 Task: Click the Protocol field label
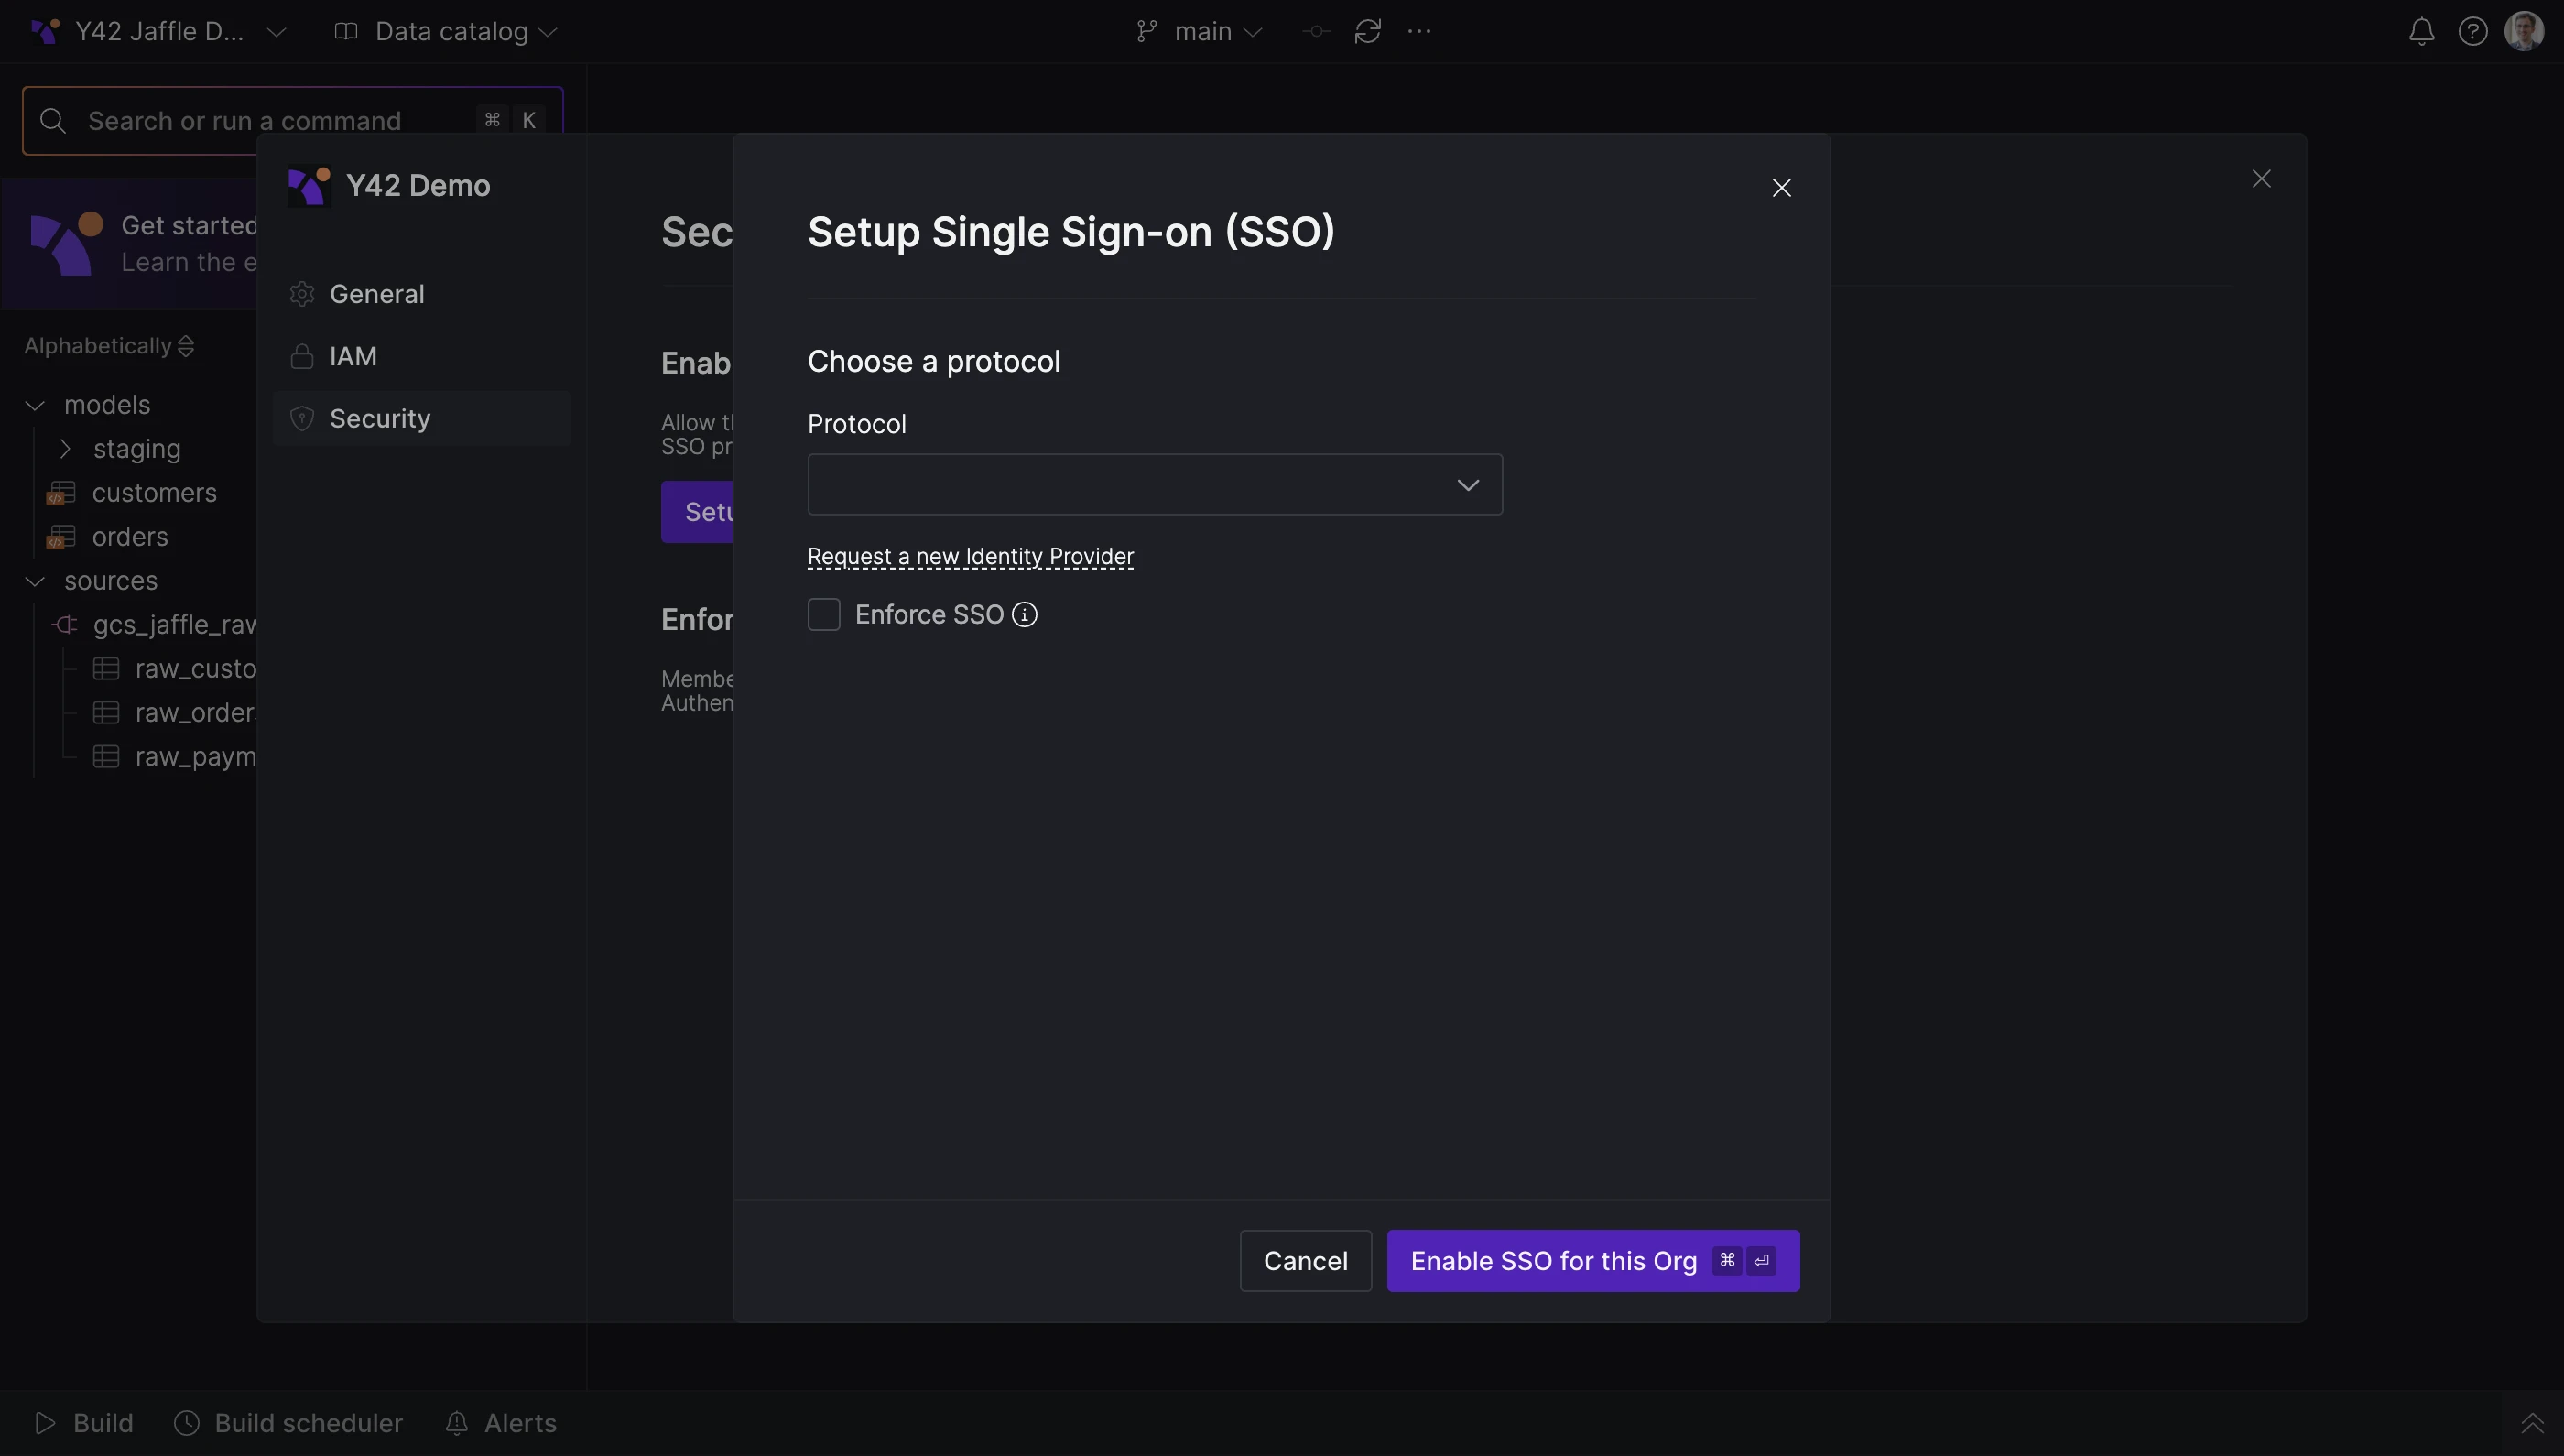[857, 425]
